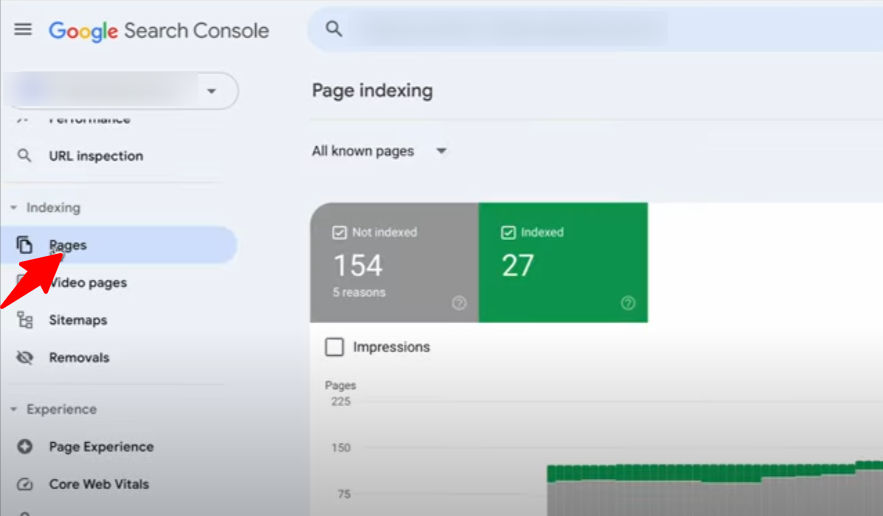Click the Page Experience plus icon

point(25,447)
